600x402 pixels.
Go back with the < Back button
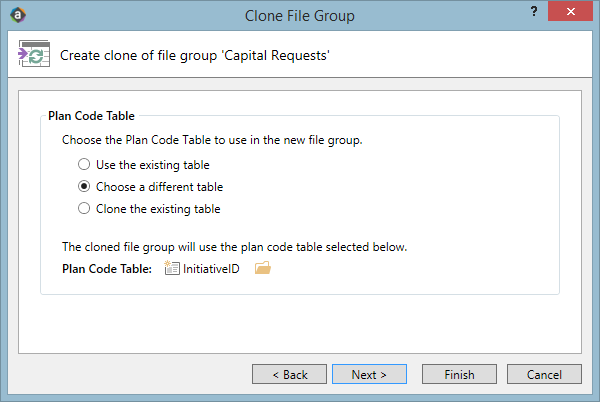coord(289,374)
